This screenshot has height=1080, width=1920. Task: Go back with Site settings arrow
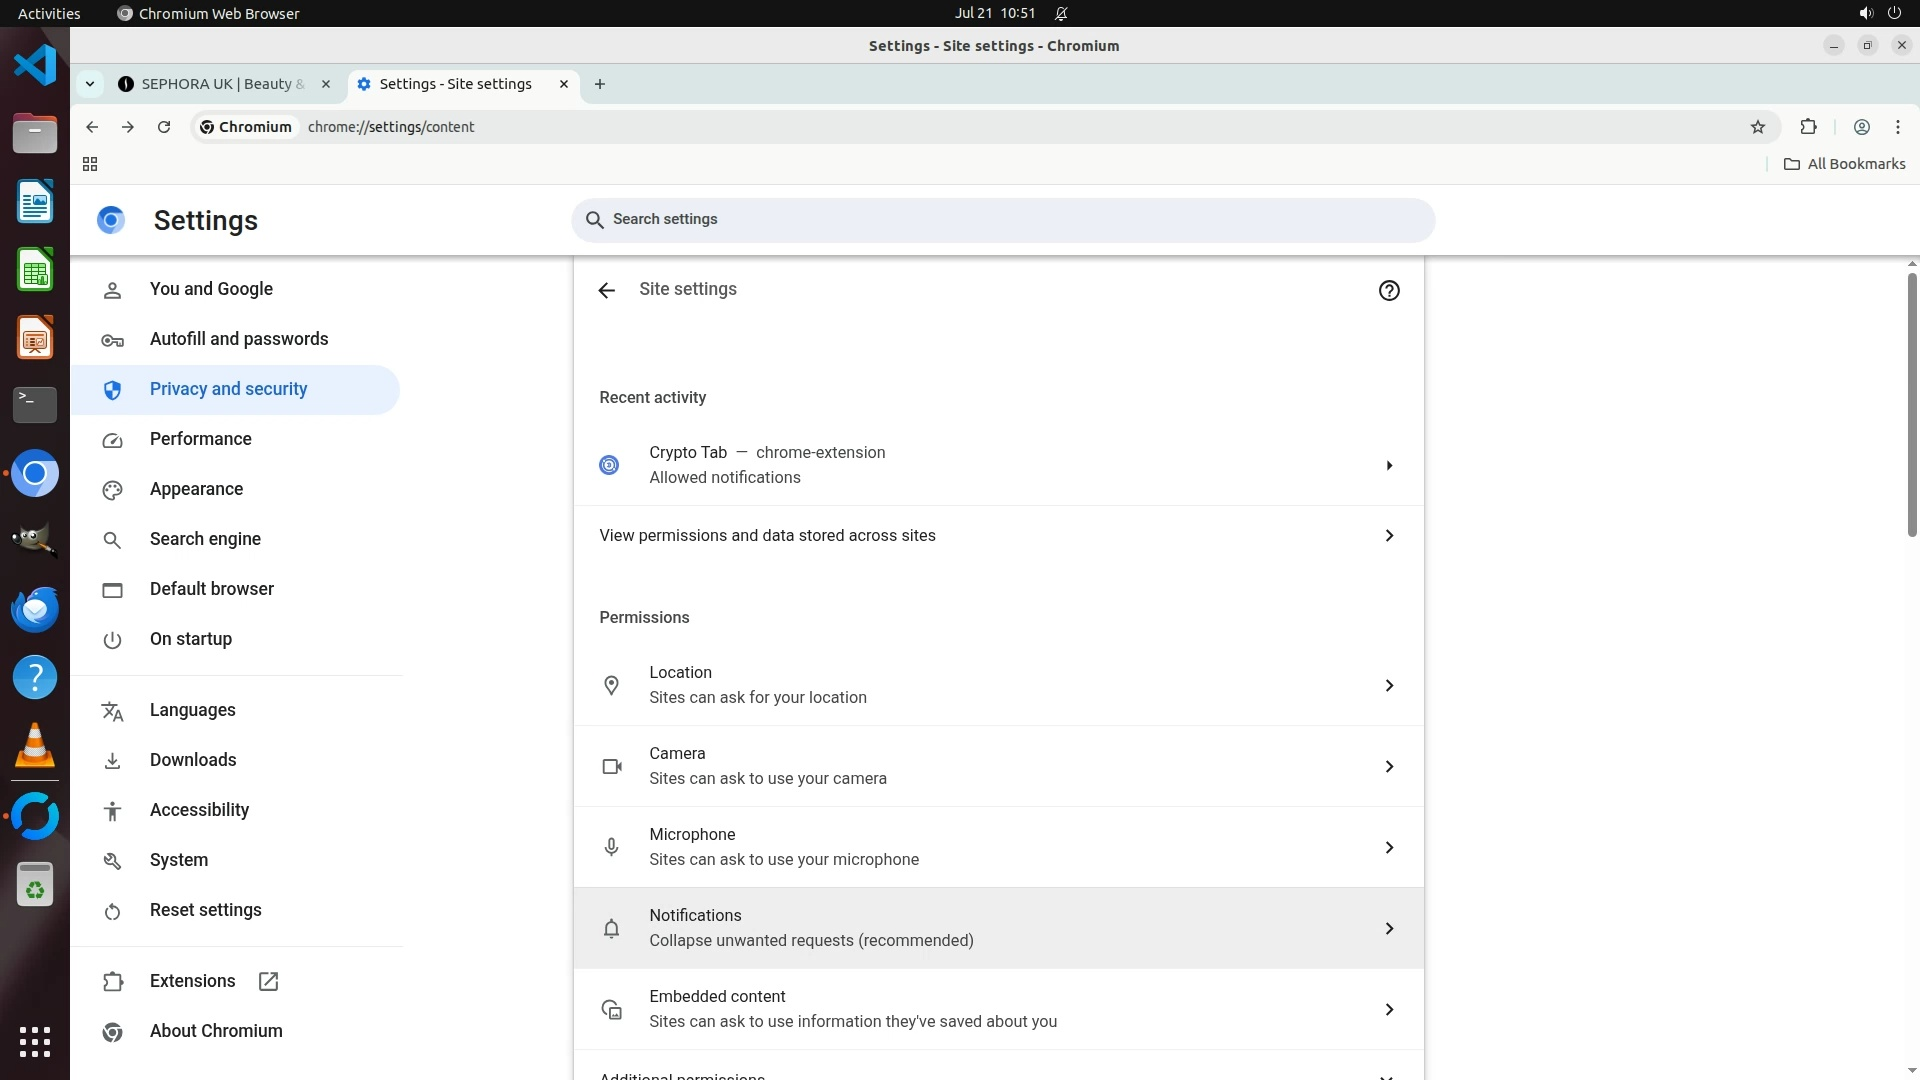coord(606,290)
